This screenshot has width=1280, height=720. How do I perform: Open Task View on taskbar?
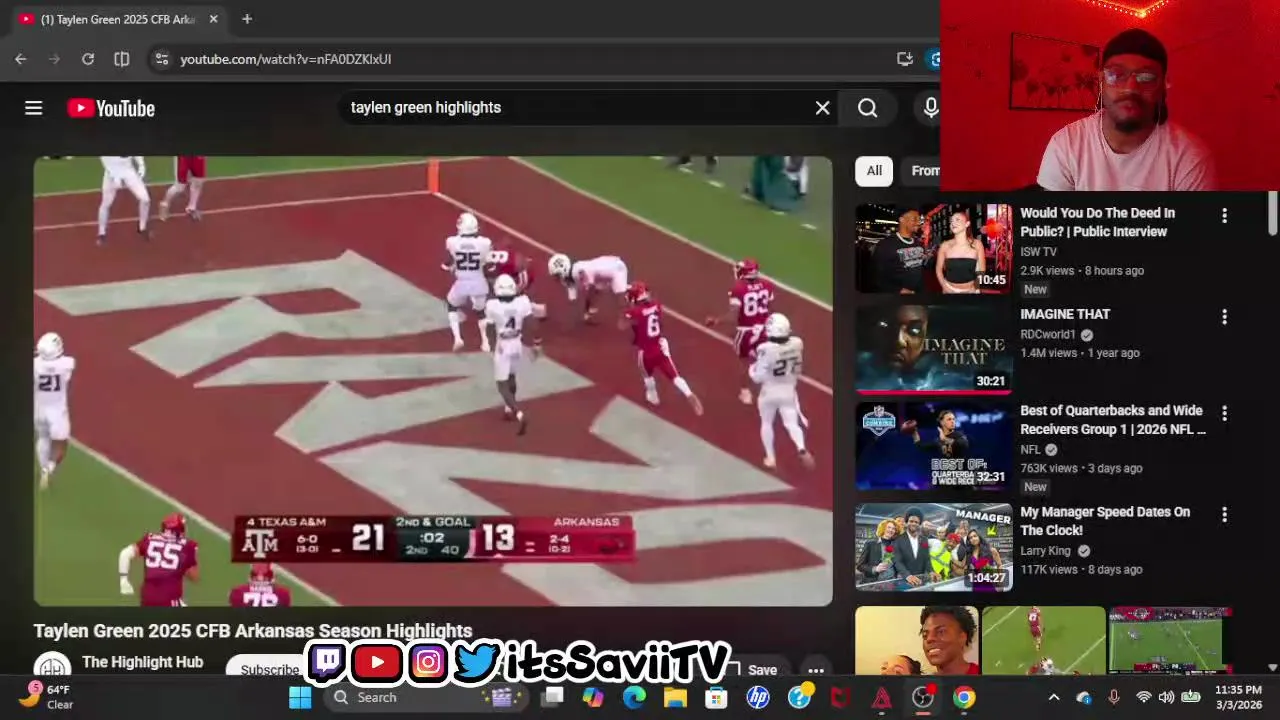tap(553, 697)
